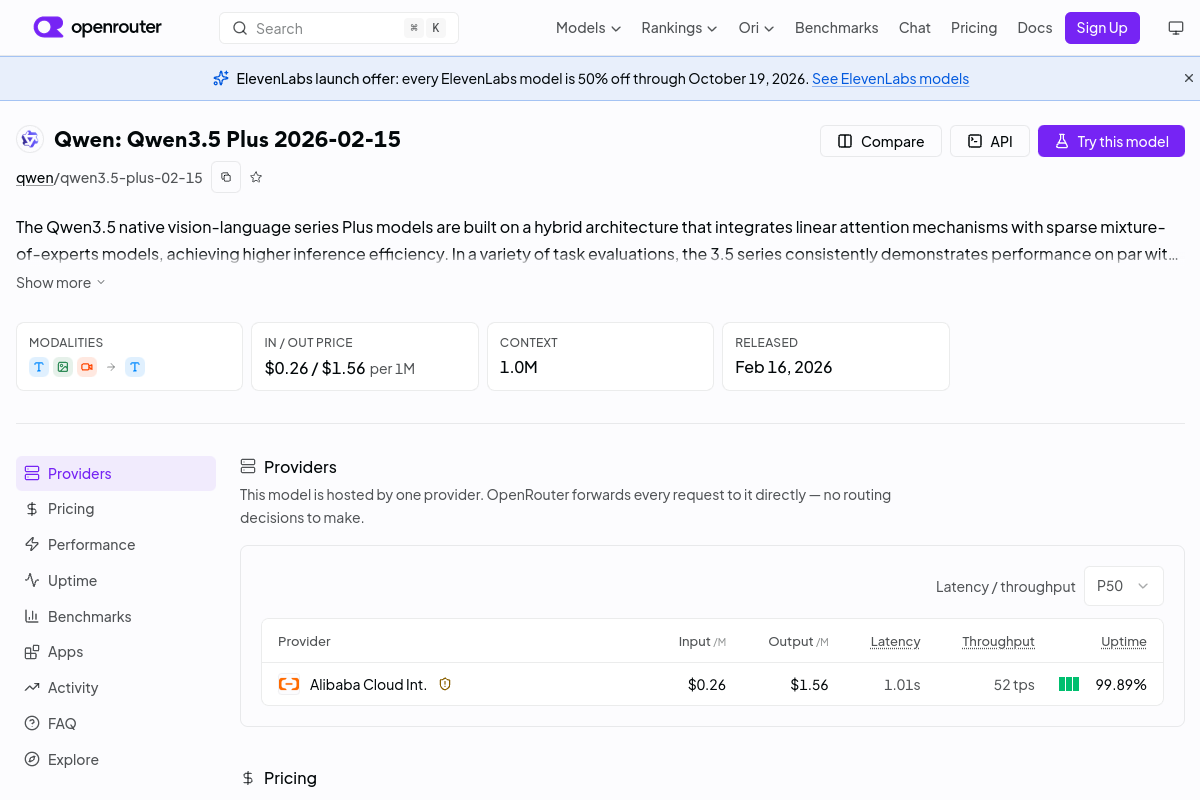
Task: Click the 1.0M context value
Action: [519, 367]
